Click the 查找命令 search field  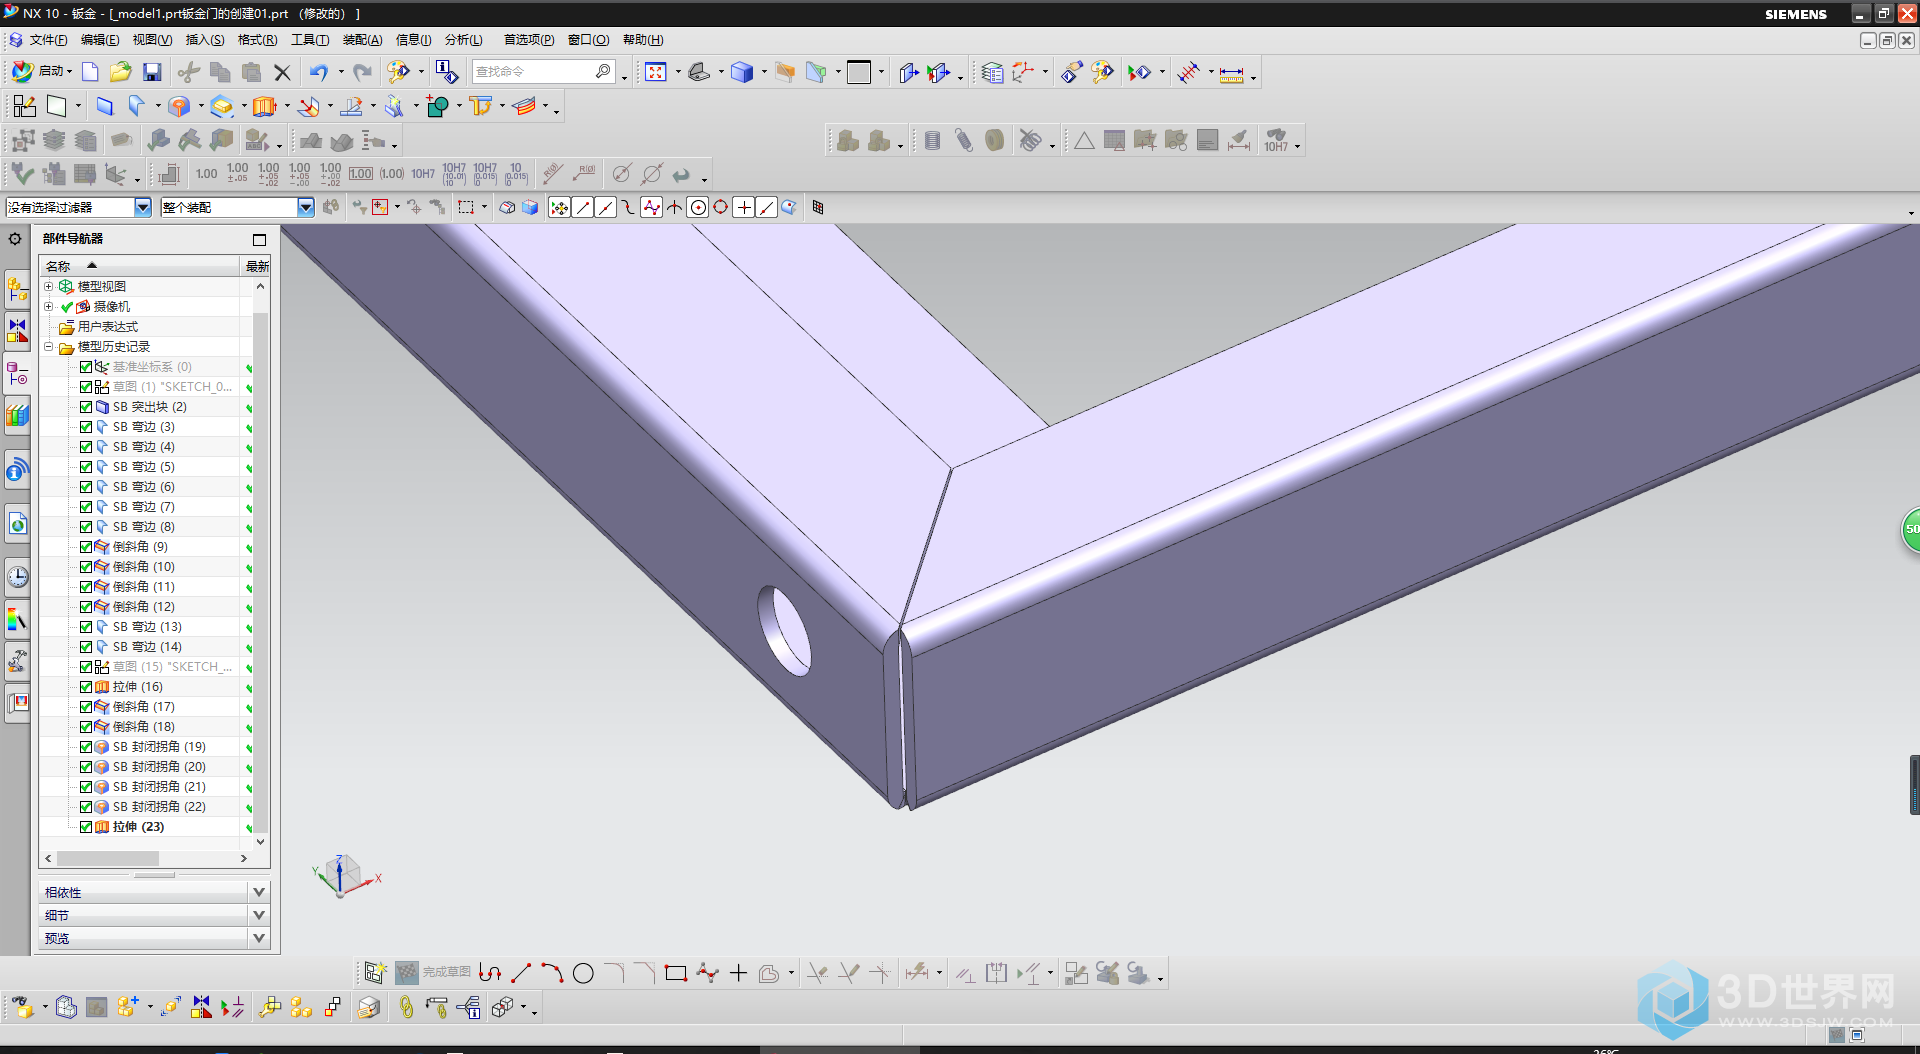click(543, 72)
